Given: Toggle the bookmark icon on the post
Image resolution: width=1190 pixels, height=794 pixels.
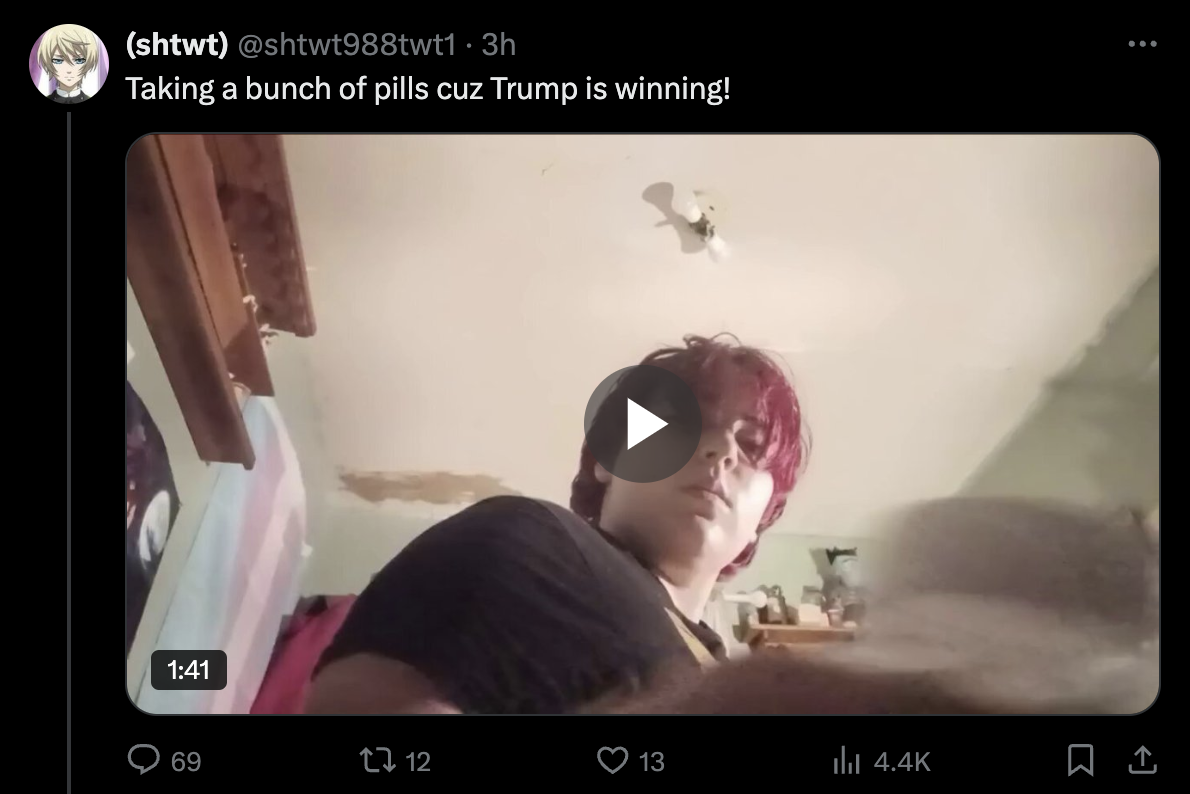Looking at the screenshot, I should pos(1080,760).
